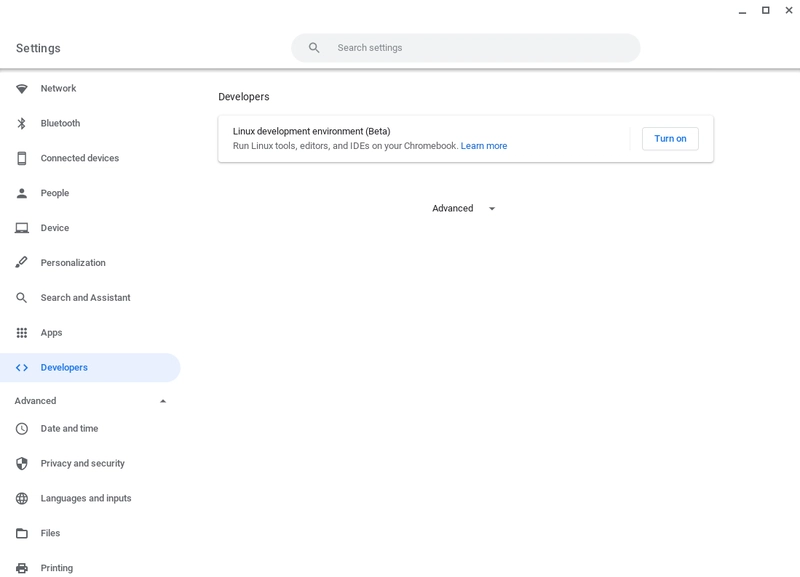Click the Connected devices phone icon
The height and width of the screenshot is (577, 800).
(22, 159)
